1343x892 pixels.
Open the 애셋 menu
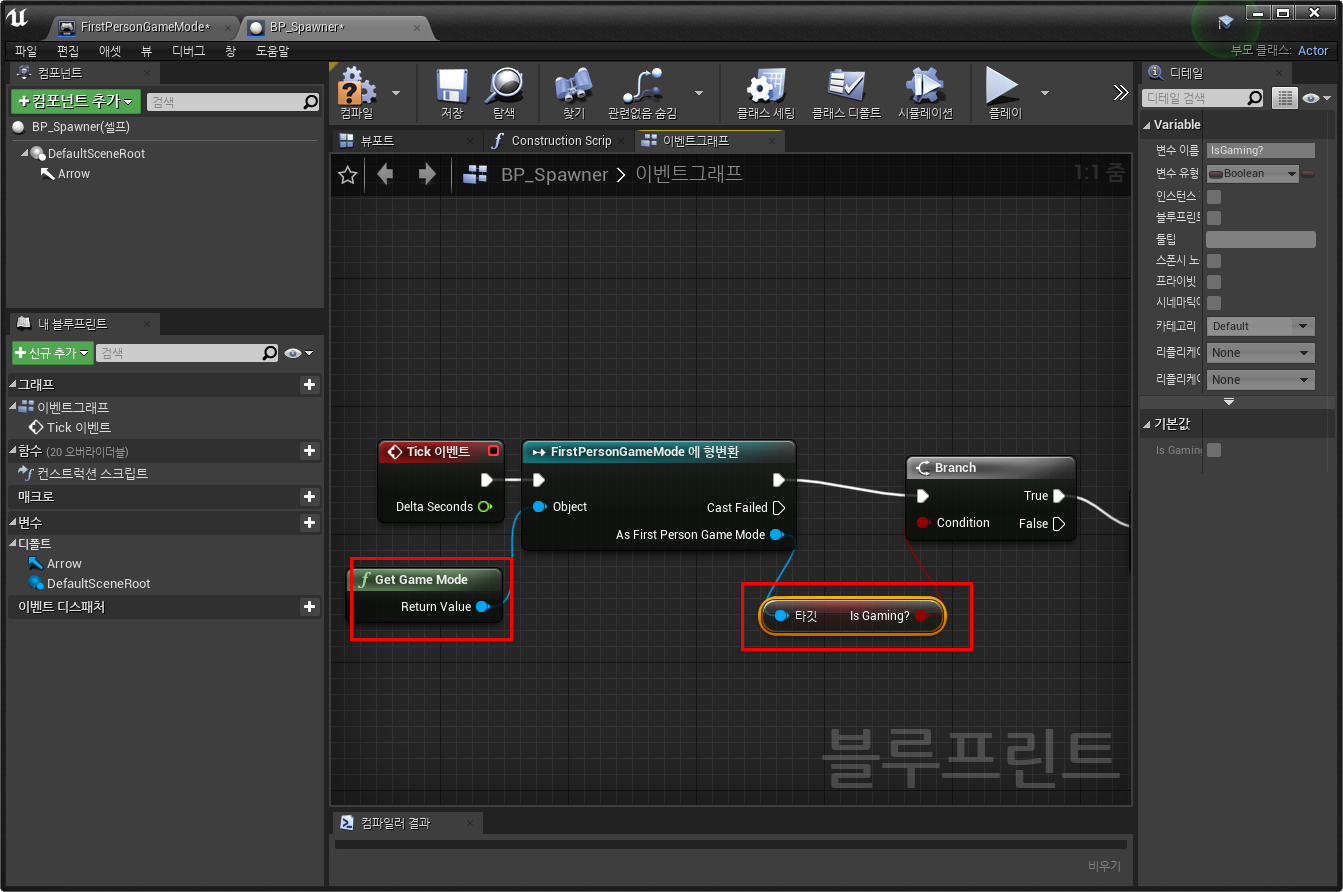(x=110, y=51)
